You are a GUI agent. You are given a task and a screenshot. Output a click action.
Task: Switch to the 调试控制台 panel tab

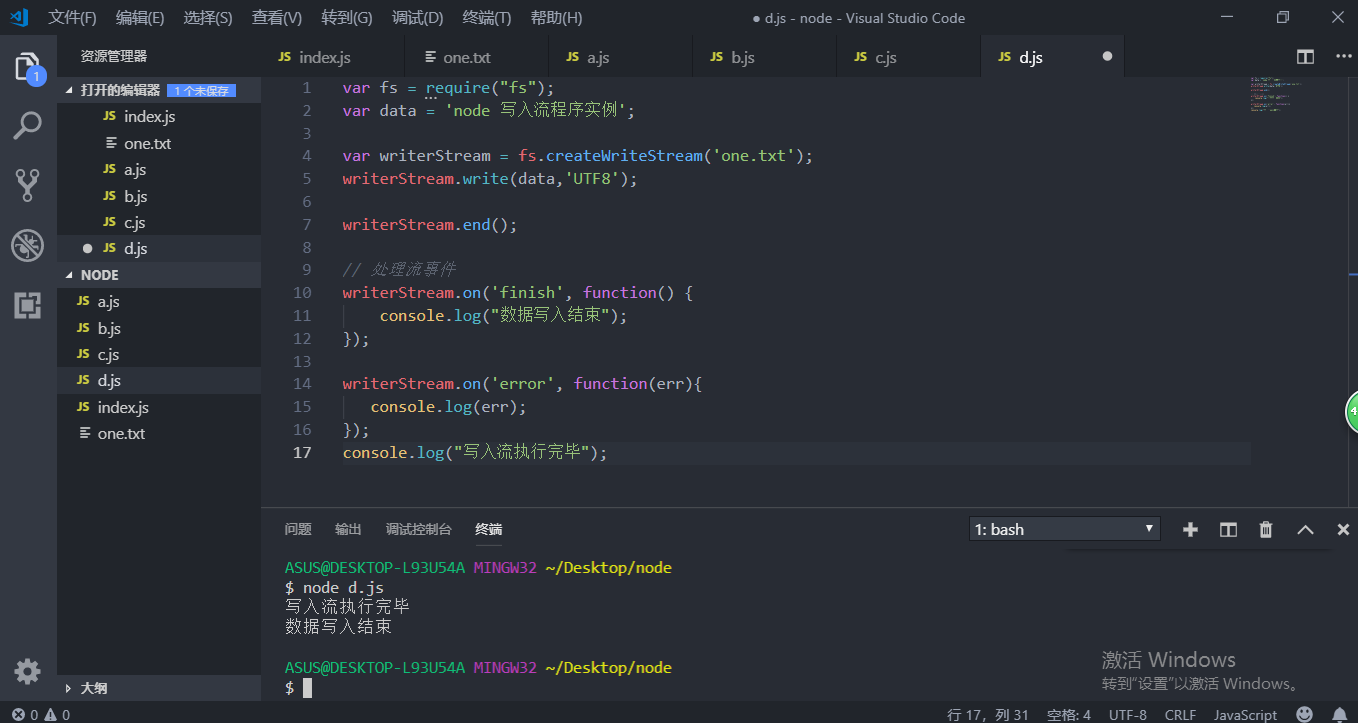[x=419, y=529]
